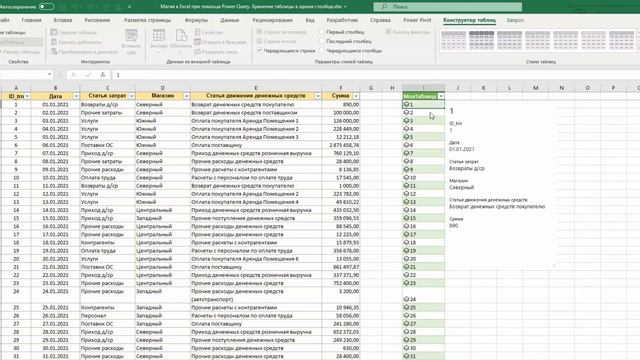
Task: Click the Экспорт table icon
Action: coord(158,36)
